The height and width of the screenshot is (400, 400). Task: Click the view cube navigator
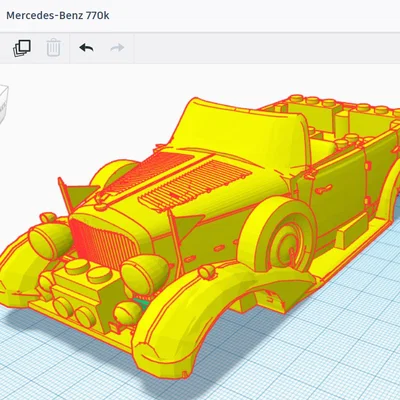(3, 104)
